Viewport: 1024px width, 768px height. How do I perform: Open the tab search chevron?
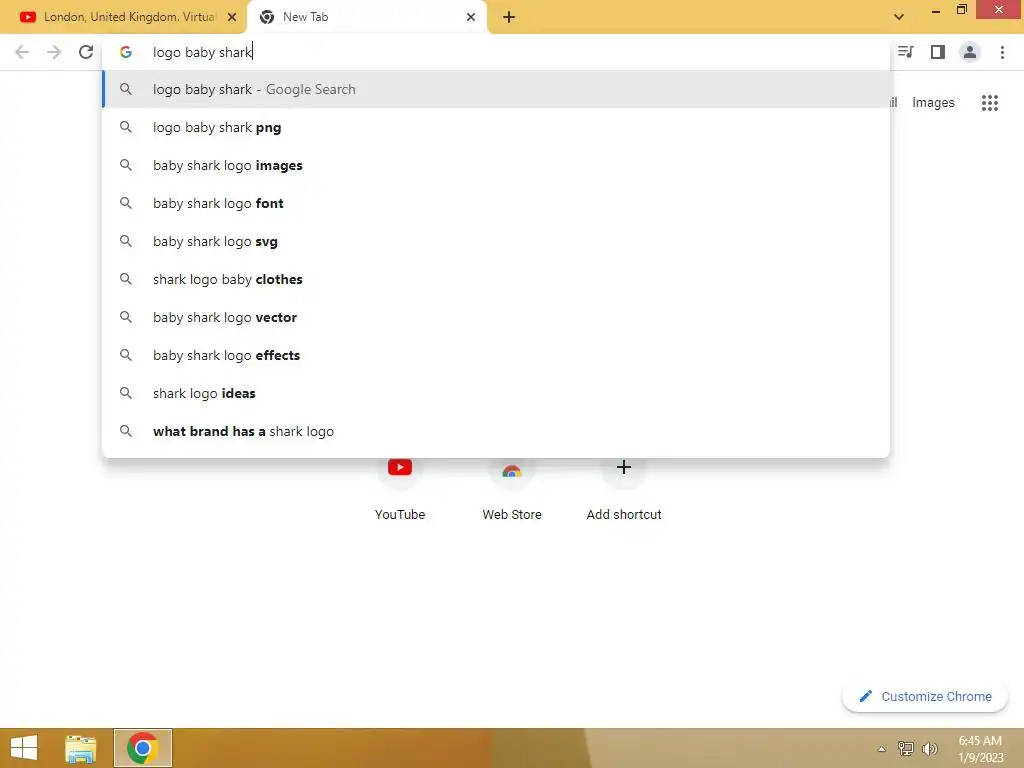click(x=899, y=17)
